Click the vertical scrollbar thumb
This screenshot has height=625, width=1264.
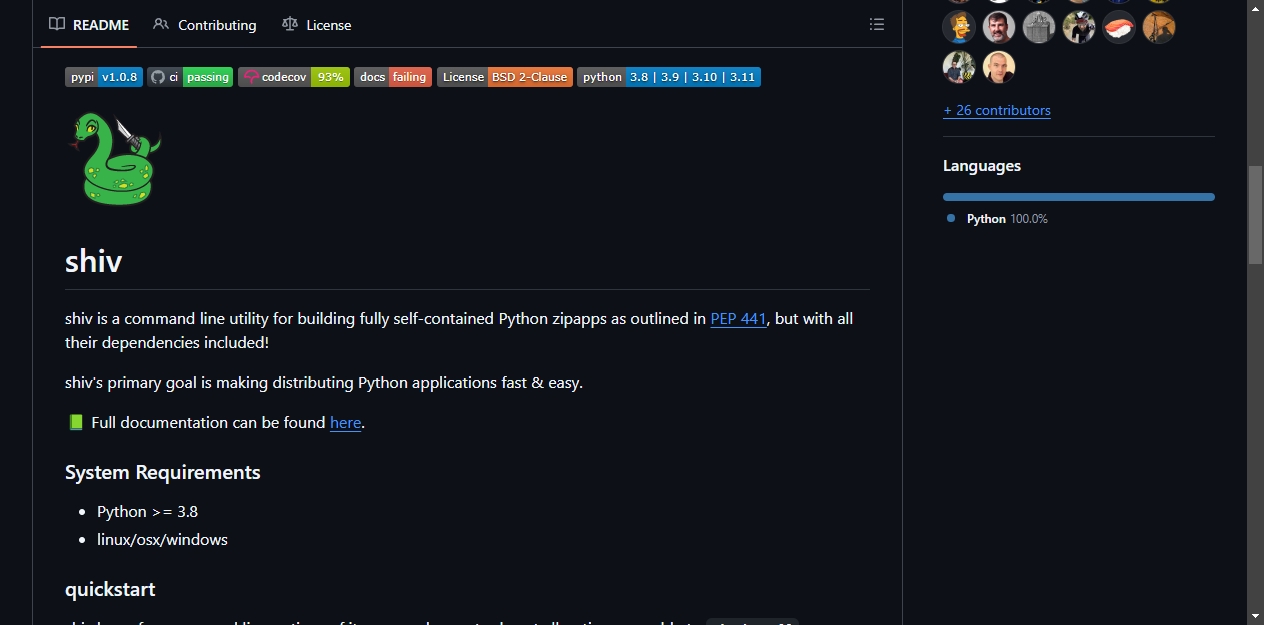(1255, 214)
